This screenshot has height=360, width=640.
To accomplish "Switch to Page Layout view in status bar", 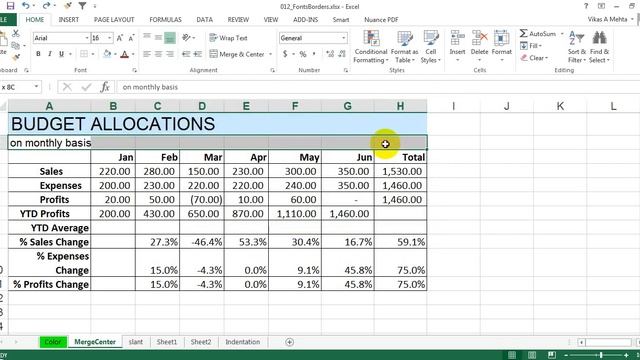I will [532, 355].
